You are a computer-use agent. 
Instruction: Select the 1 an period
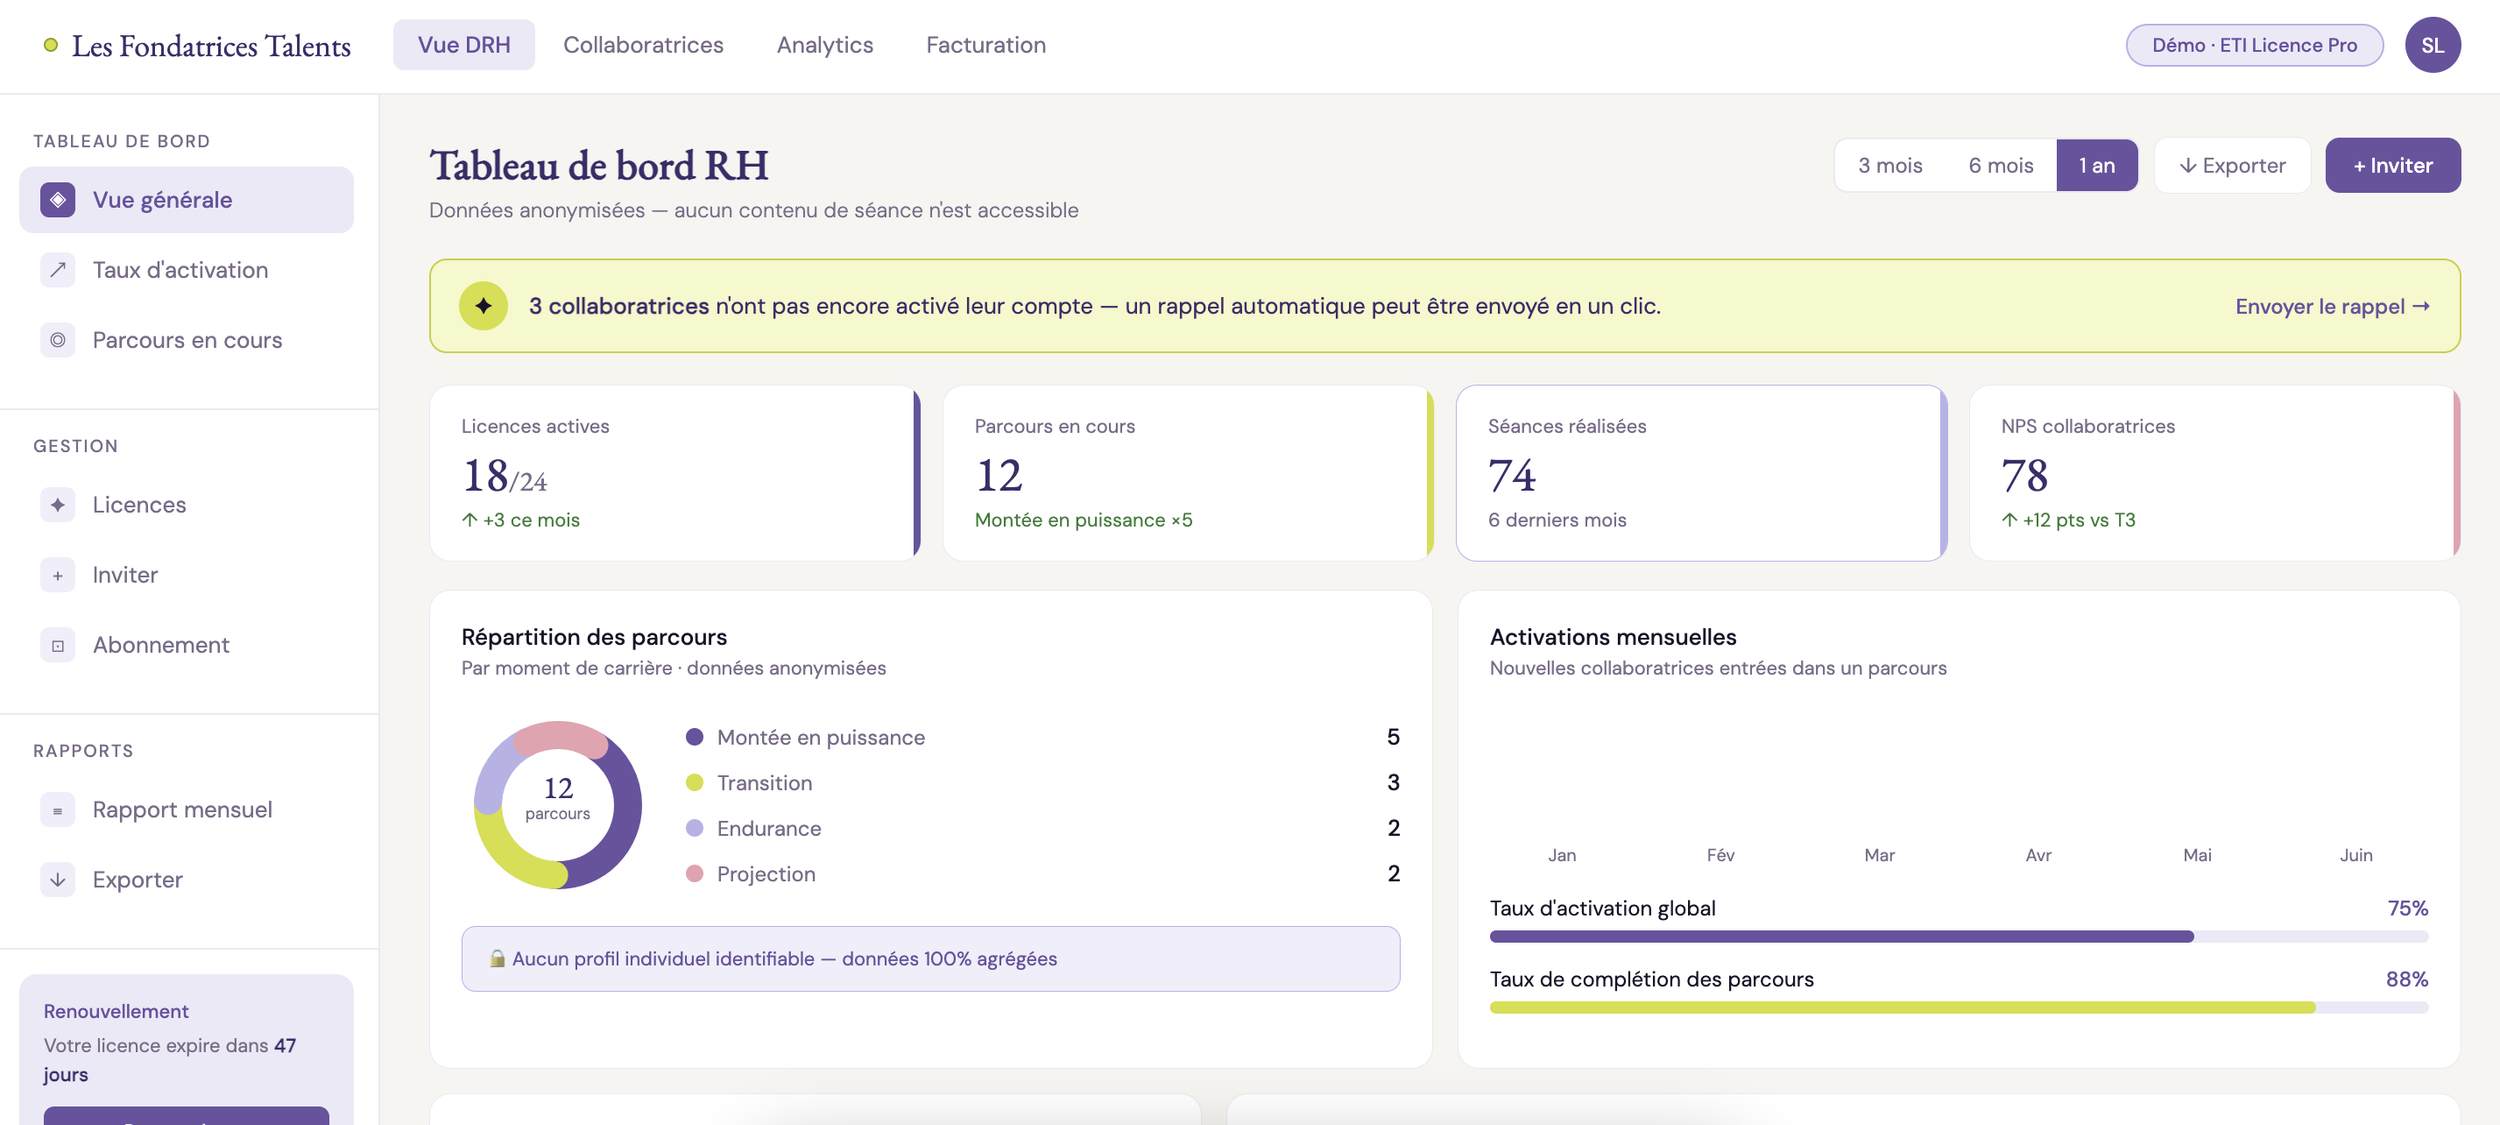click(x=2097, y=165)
